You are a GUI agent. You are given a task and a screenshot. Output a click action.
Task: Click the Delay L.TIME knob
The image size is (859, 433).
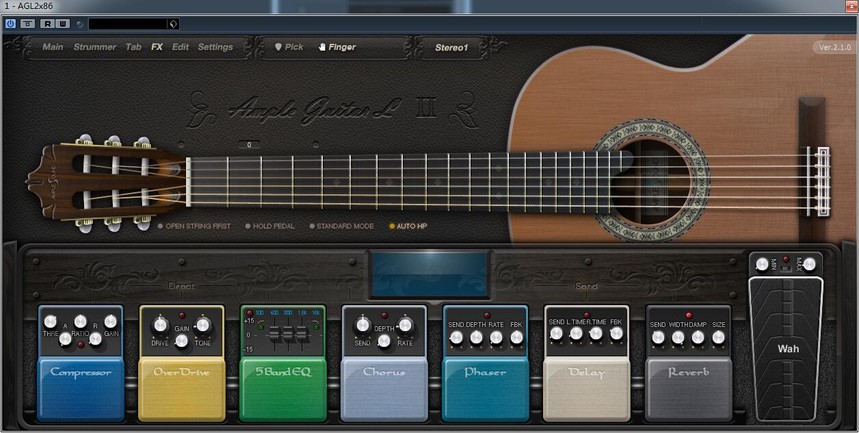576,334
